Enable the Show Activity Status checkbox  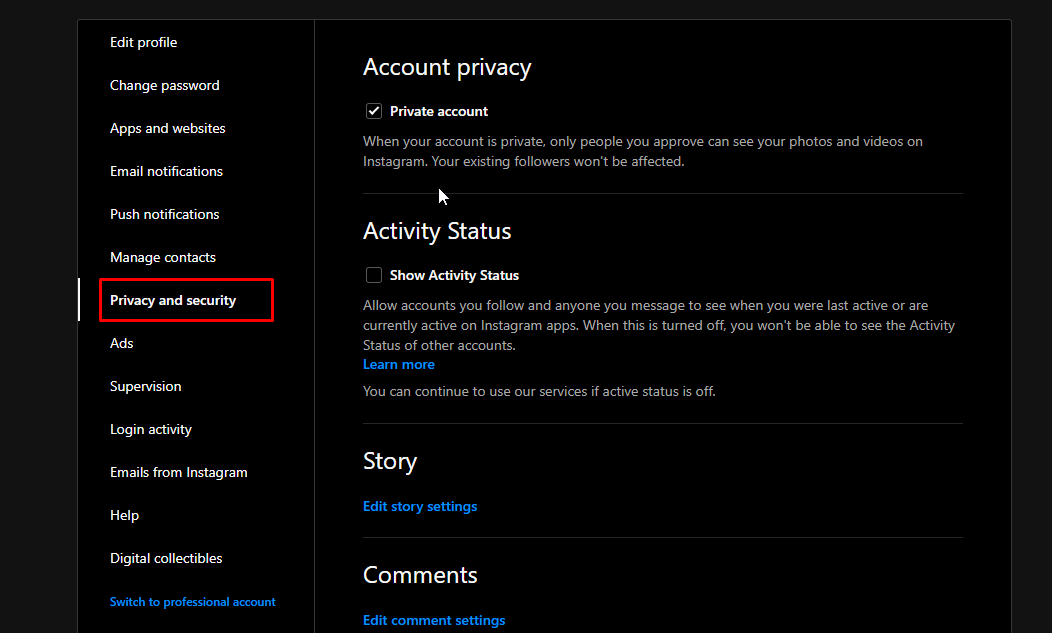(x=374, y=275)
